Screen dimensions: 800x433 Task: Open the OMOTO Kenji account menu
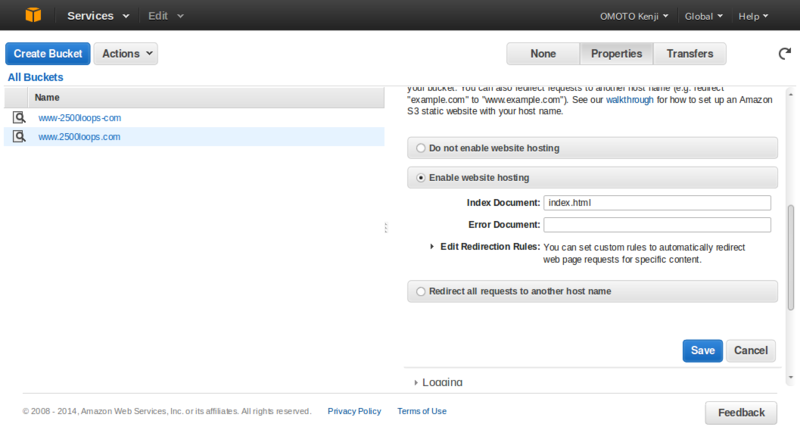click(x=634, y=16)
